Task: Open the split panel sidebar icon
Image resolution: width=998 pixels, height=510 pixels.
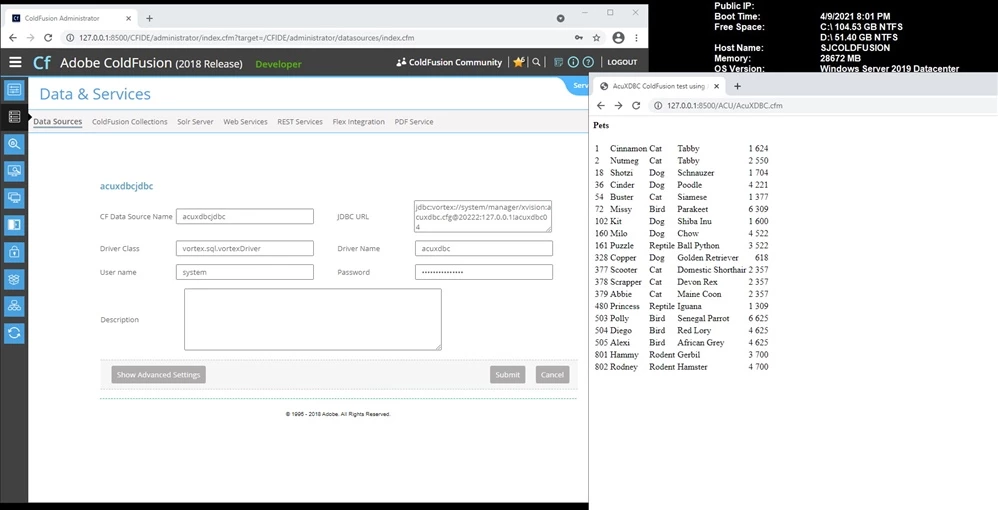Action: [14, 225]
